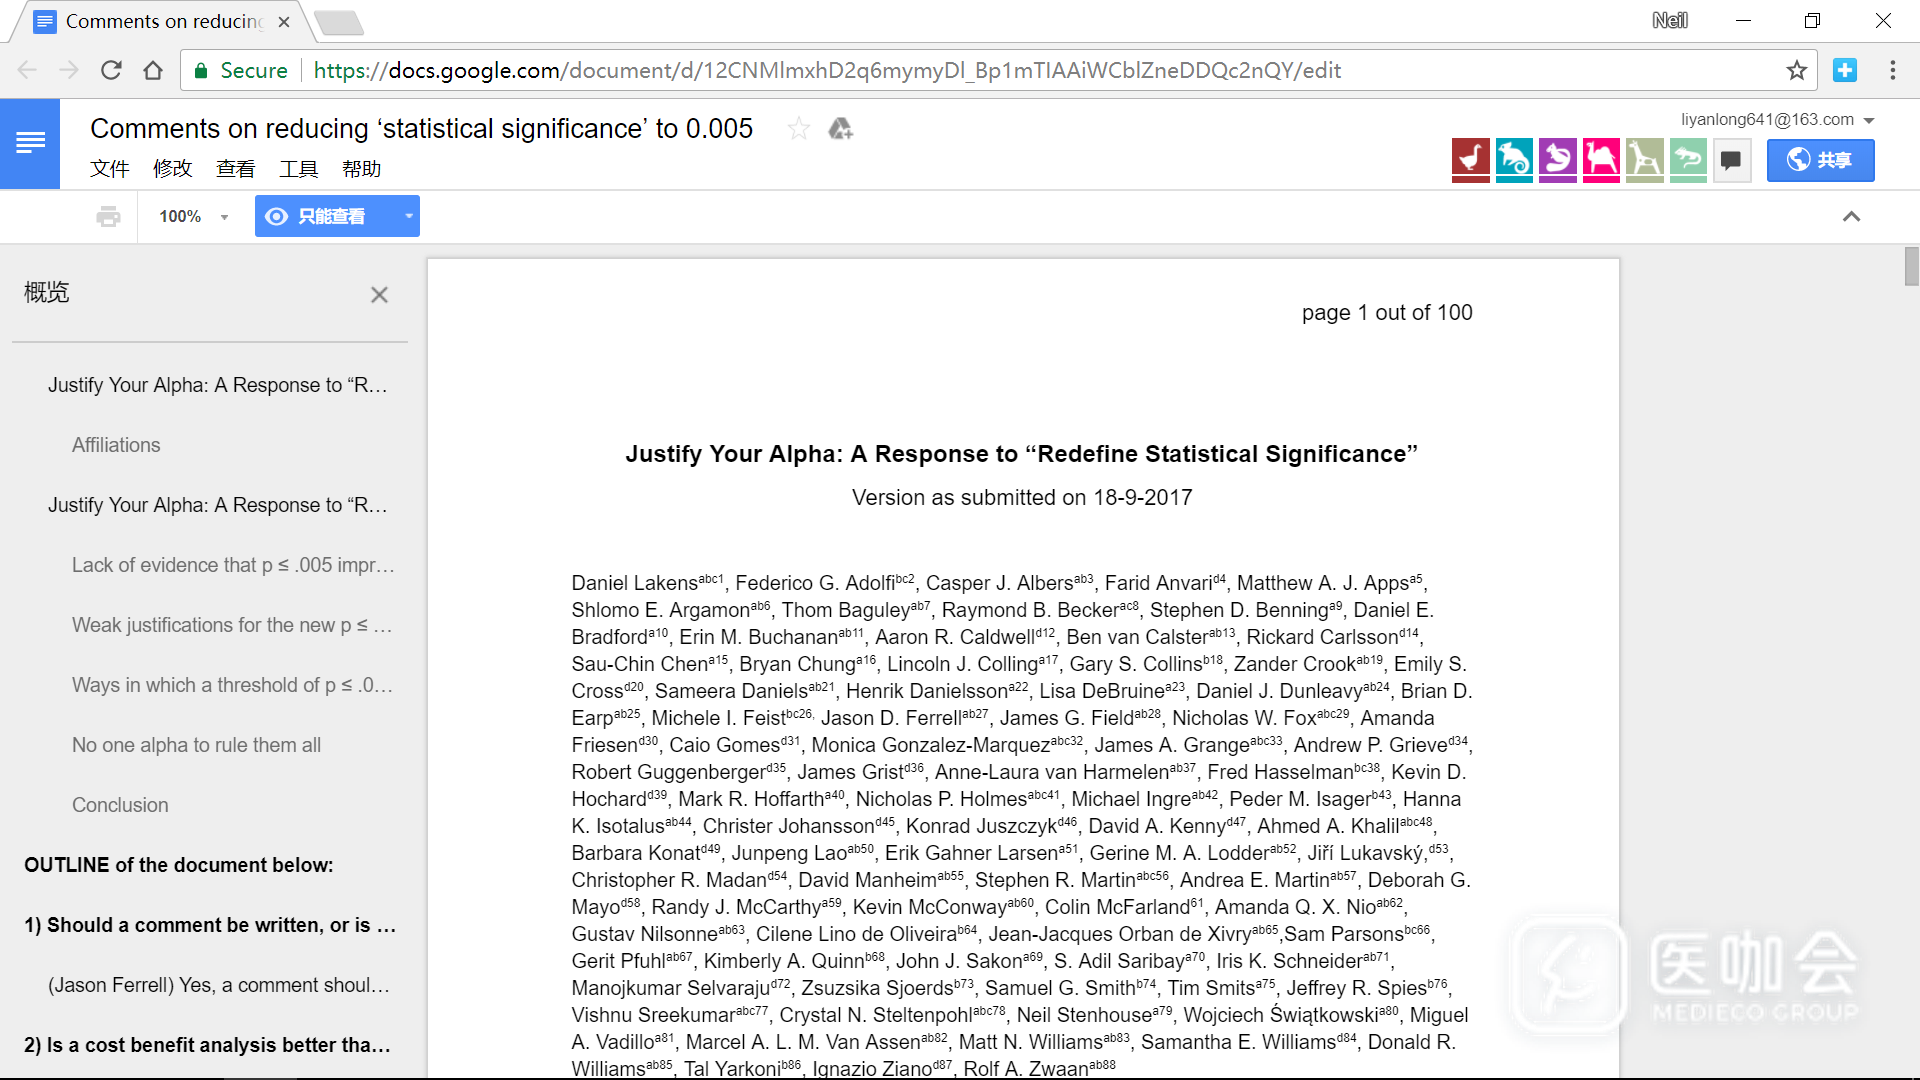Image resolution: width=1920 pixels, height=1080 pixels.
Task: Click the blue 共享 share button
Action: (1820, 160)
